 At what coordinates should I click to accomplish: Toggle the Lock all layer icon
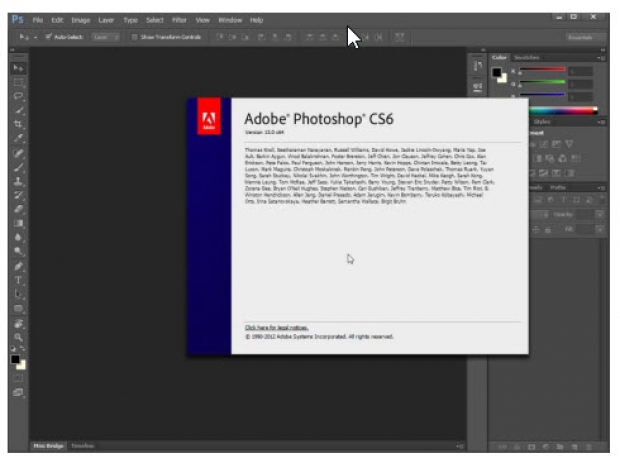coord(548,229)
